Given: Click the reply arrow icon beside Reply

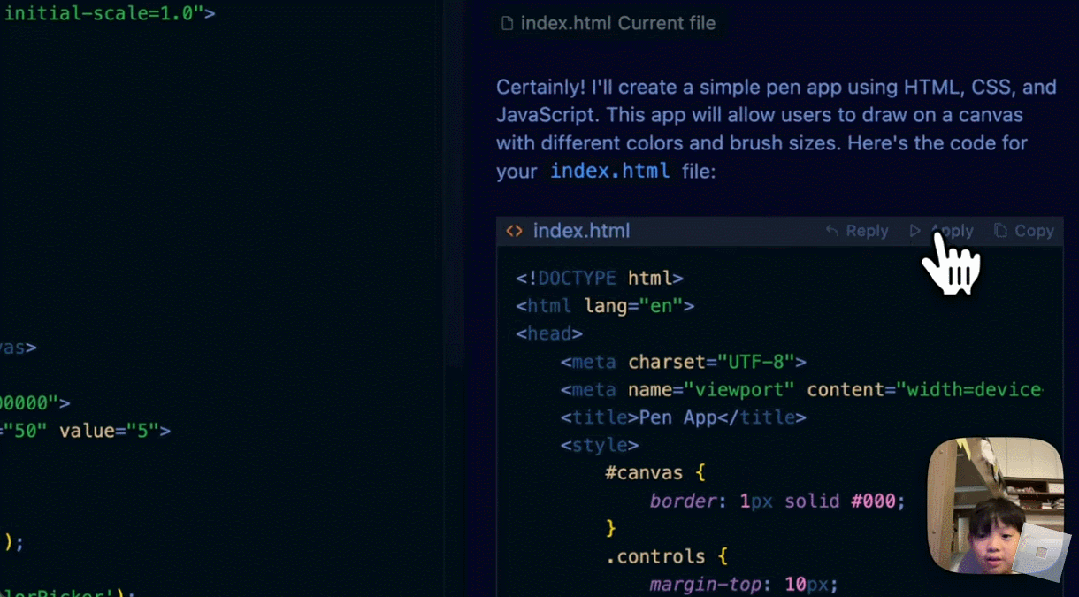Looking at the screenshot, I should pyautogui.click(x=833, y=230).
